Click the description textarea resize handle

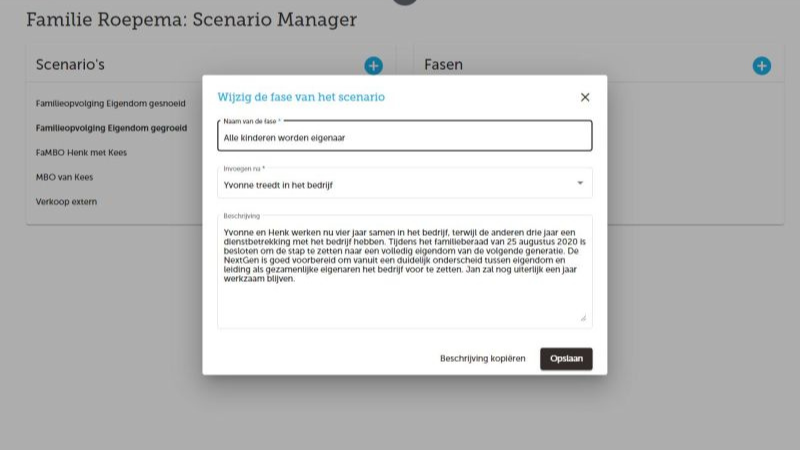(583, 318)
